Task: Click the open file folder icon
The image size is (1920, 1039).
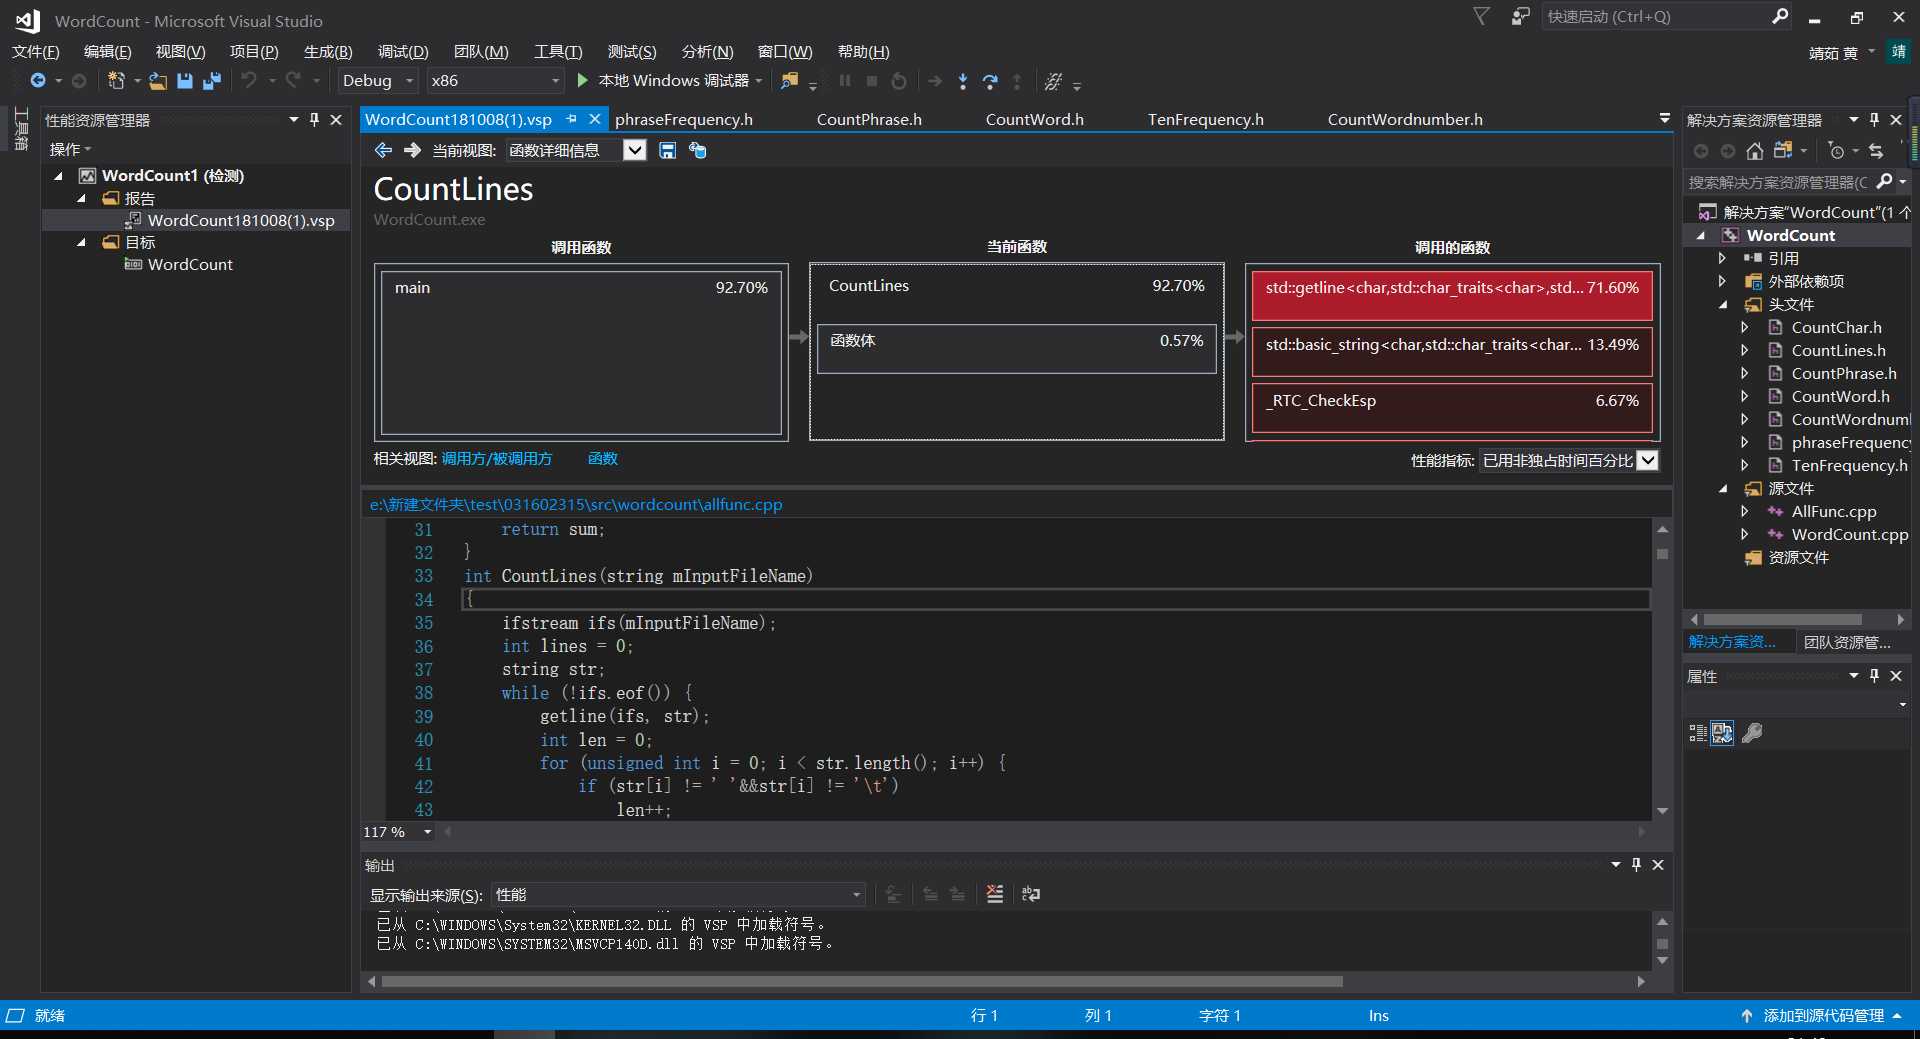Action: click(158, 81)
